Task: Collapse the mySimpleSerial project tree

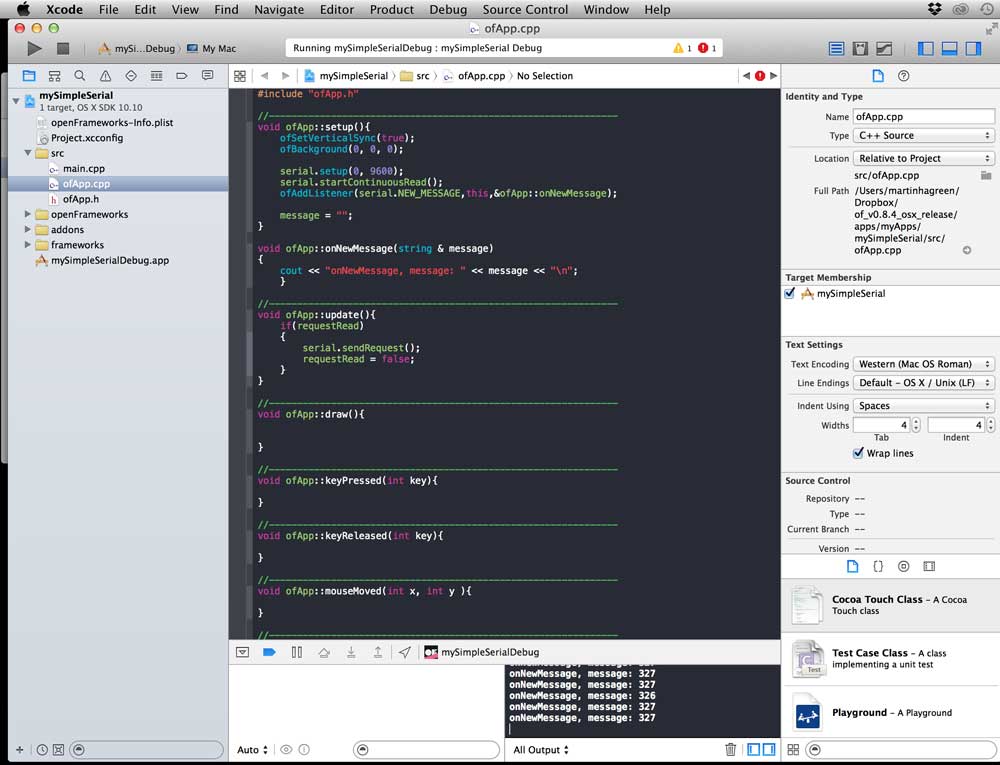Action: tap(16, 101)
